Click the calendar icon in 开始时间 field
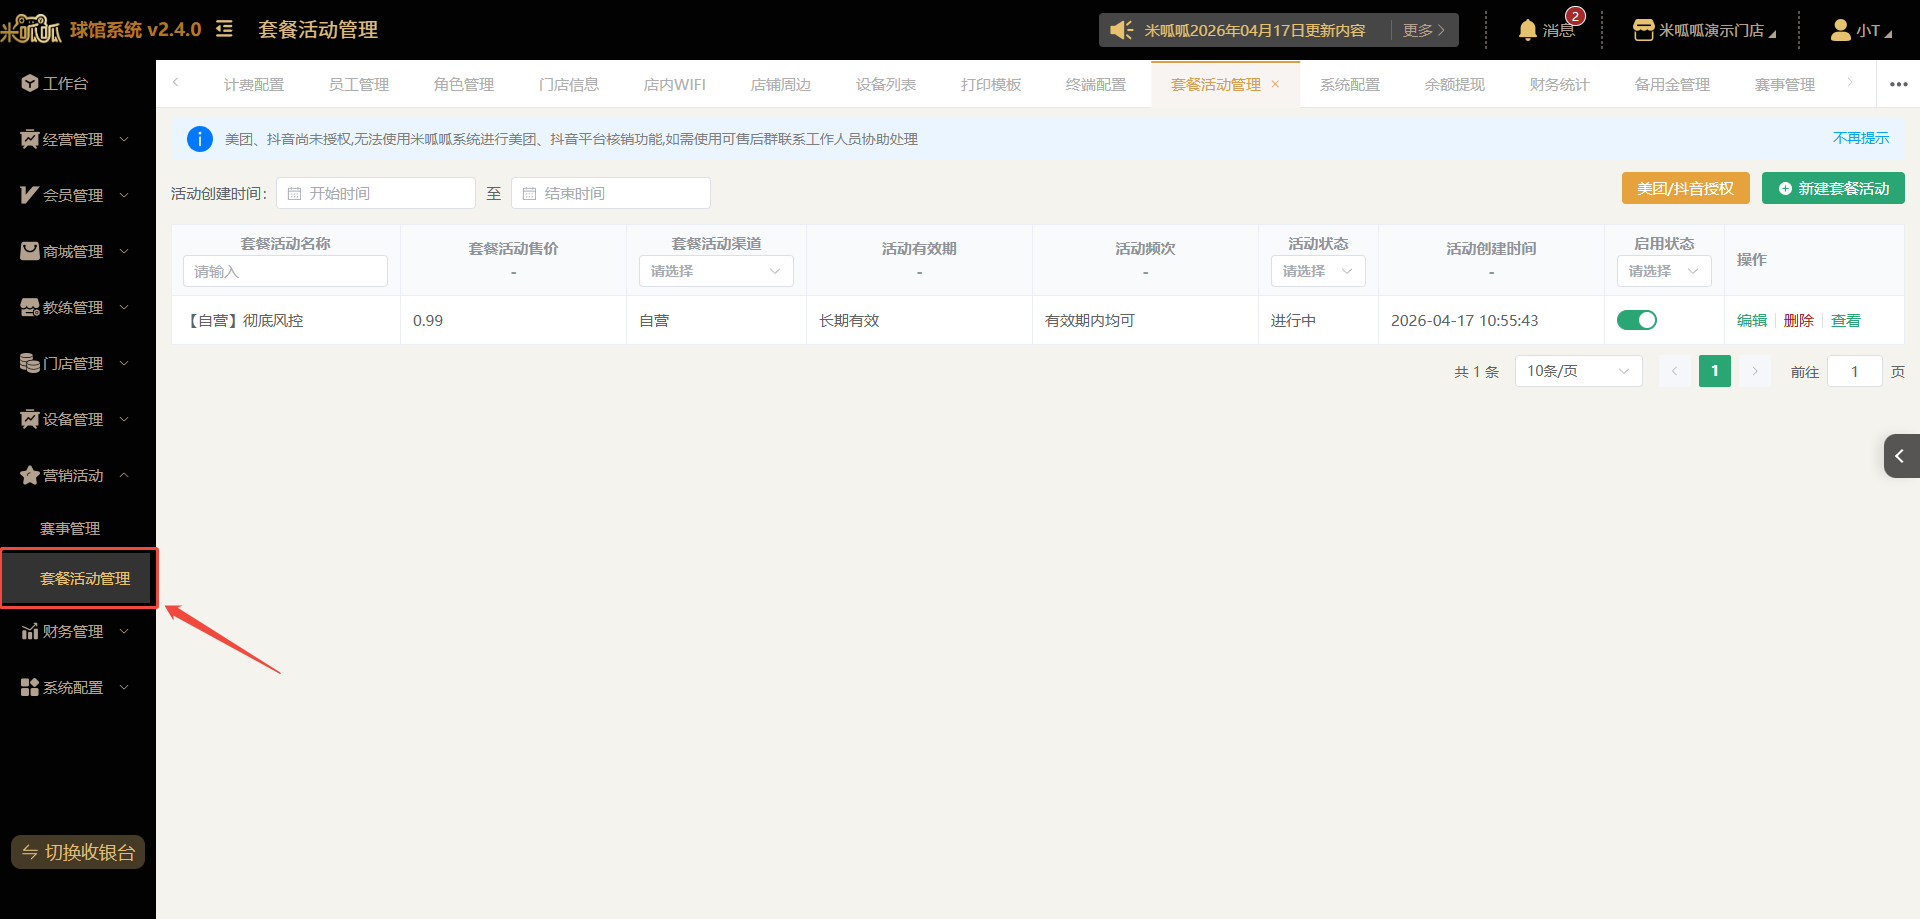Screen dimensions: 1920x919 pyautogui.click(x=294, y=193)
